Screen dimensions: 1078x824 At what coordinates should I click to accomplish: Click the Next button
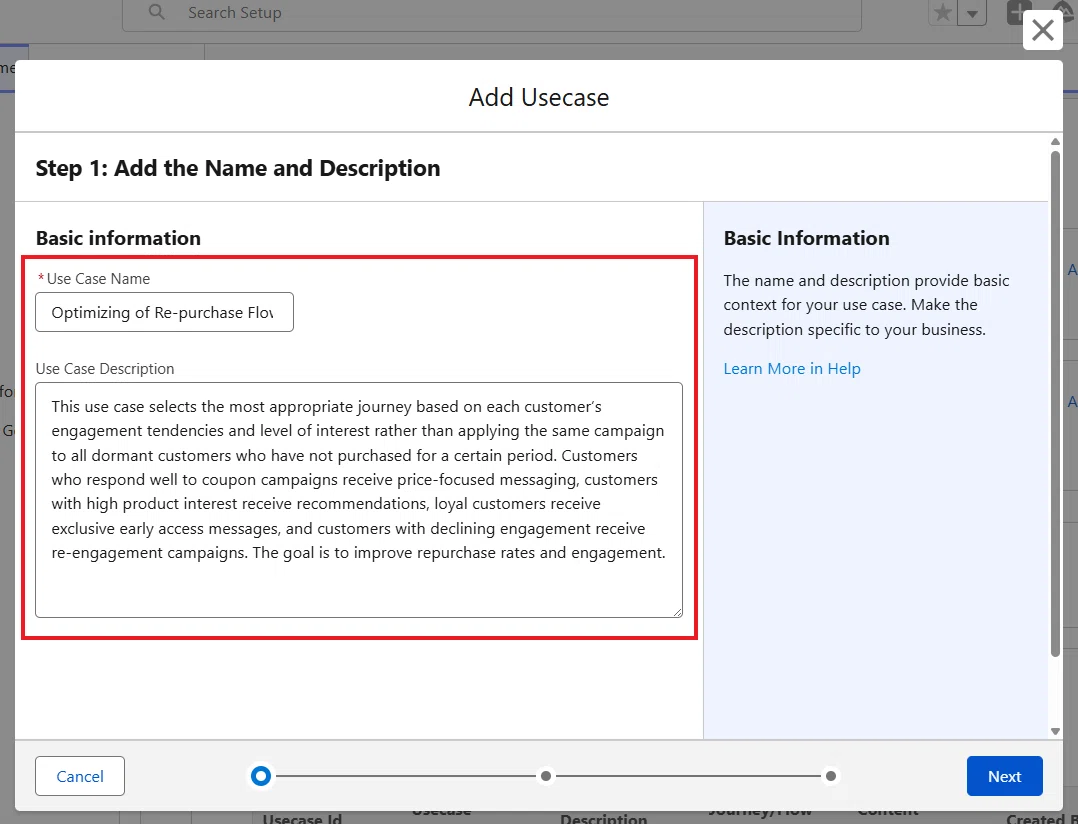[x=1004, y=776]
